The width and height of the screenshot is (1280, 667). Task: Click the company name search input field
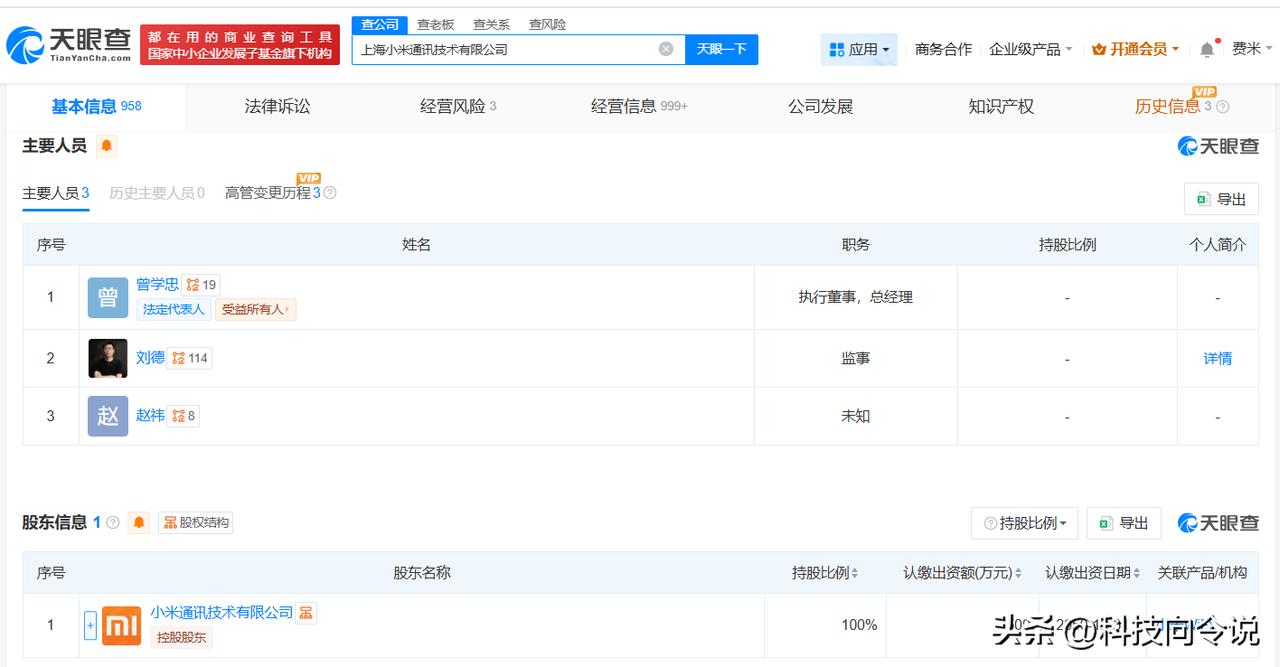[x=505, y=49]
